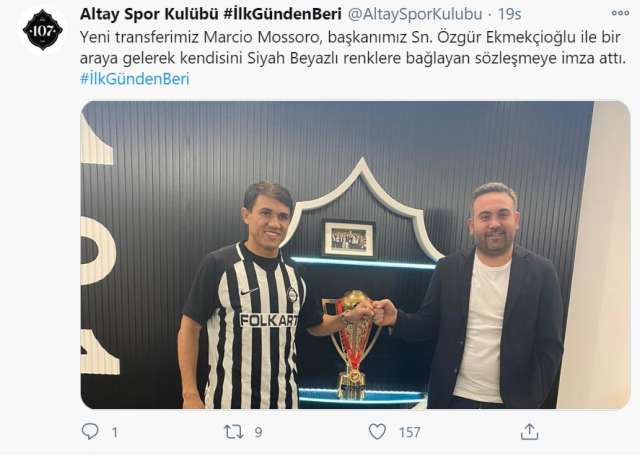Open the tweet via the 19s timestamp
Screen dimensions: 640x456
[509, 14]
